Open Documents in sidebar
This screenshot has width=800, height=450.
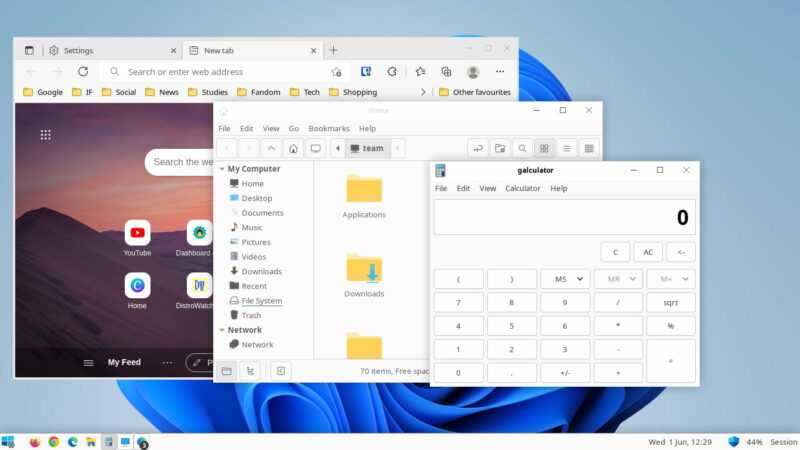tap(262, 213)
